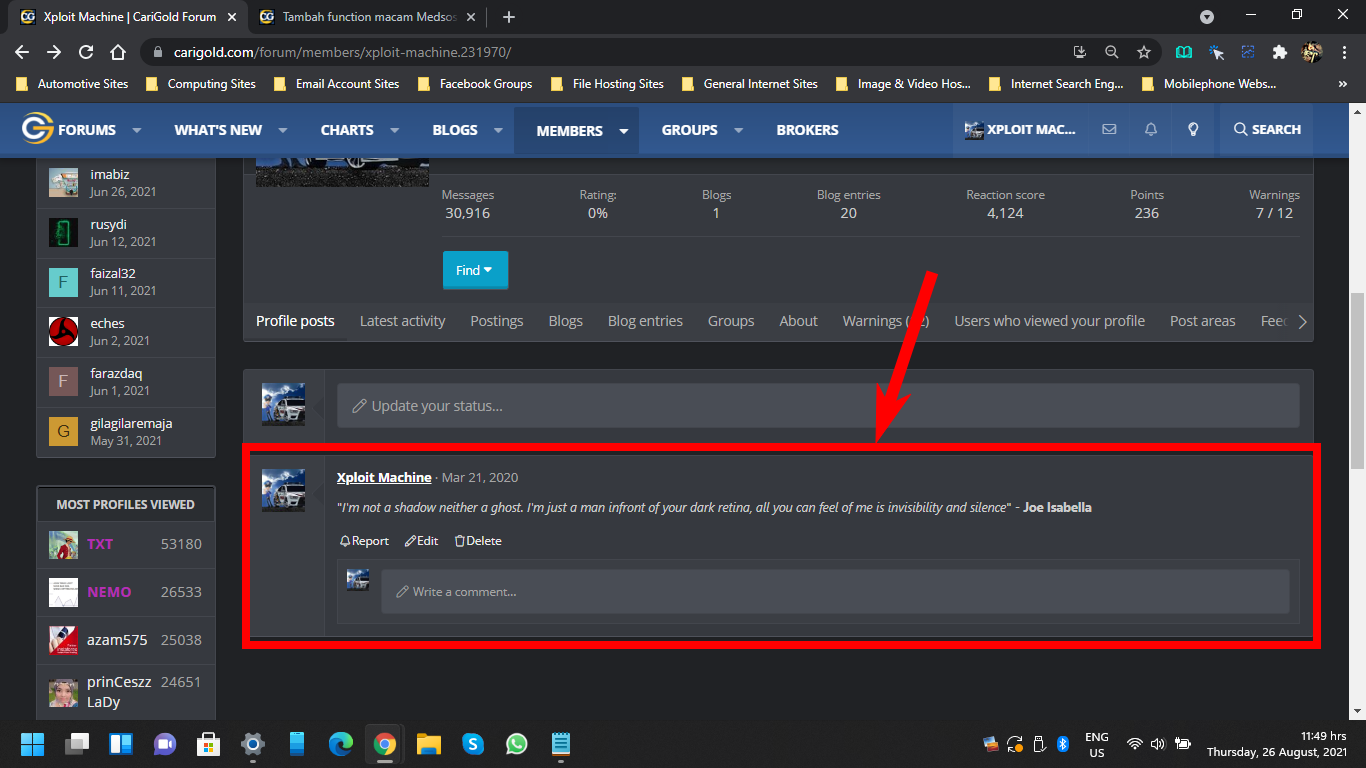
Task: Delete the Xploit Machine profile post
Action: pyautogui.click(x=478, y=541)
